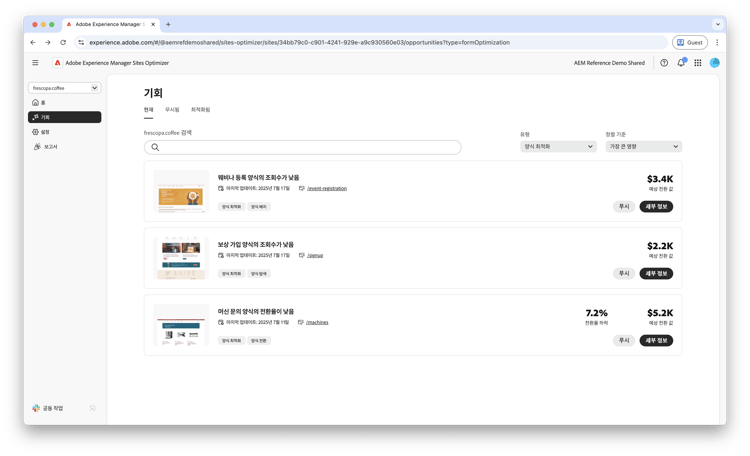Ignore the $3.4K webinar opportunity
750x456 pixels.
pyautogui.click(x=624, y=207)
